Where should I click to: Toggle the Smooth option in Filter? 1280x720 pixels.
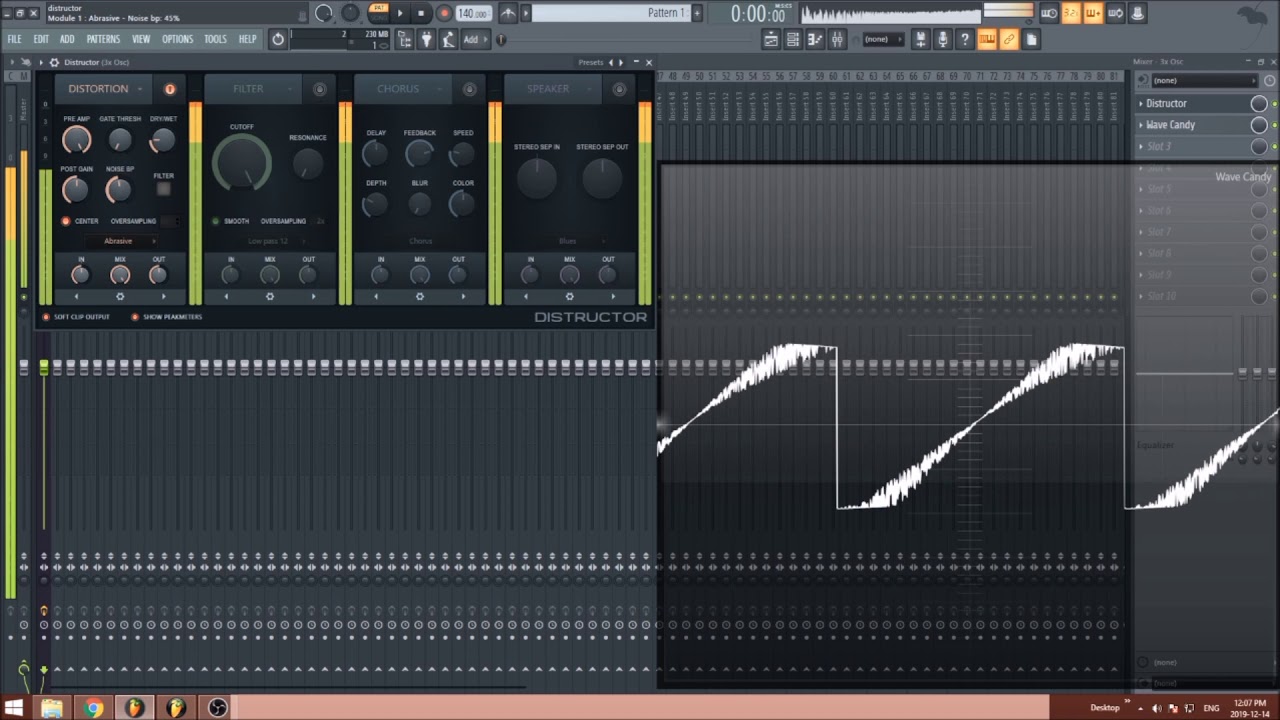click(215, 221)
